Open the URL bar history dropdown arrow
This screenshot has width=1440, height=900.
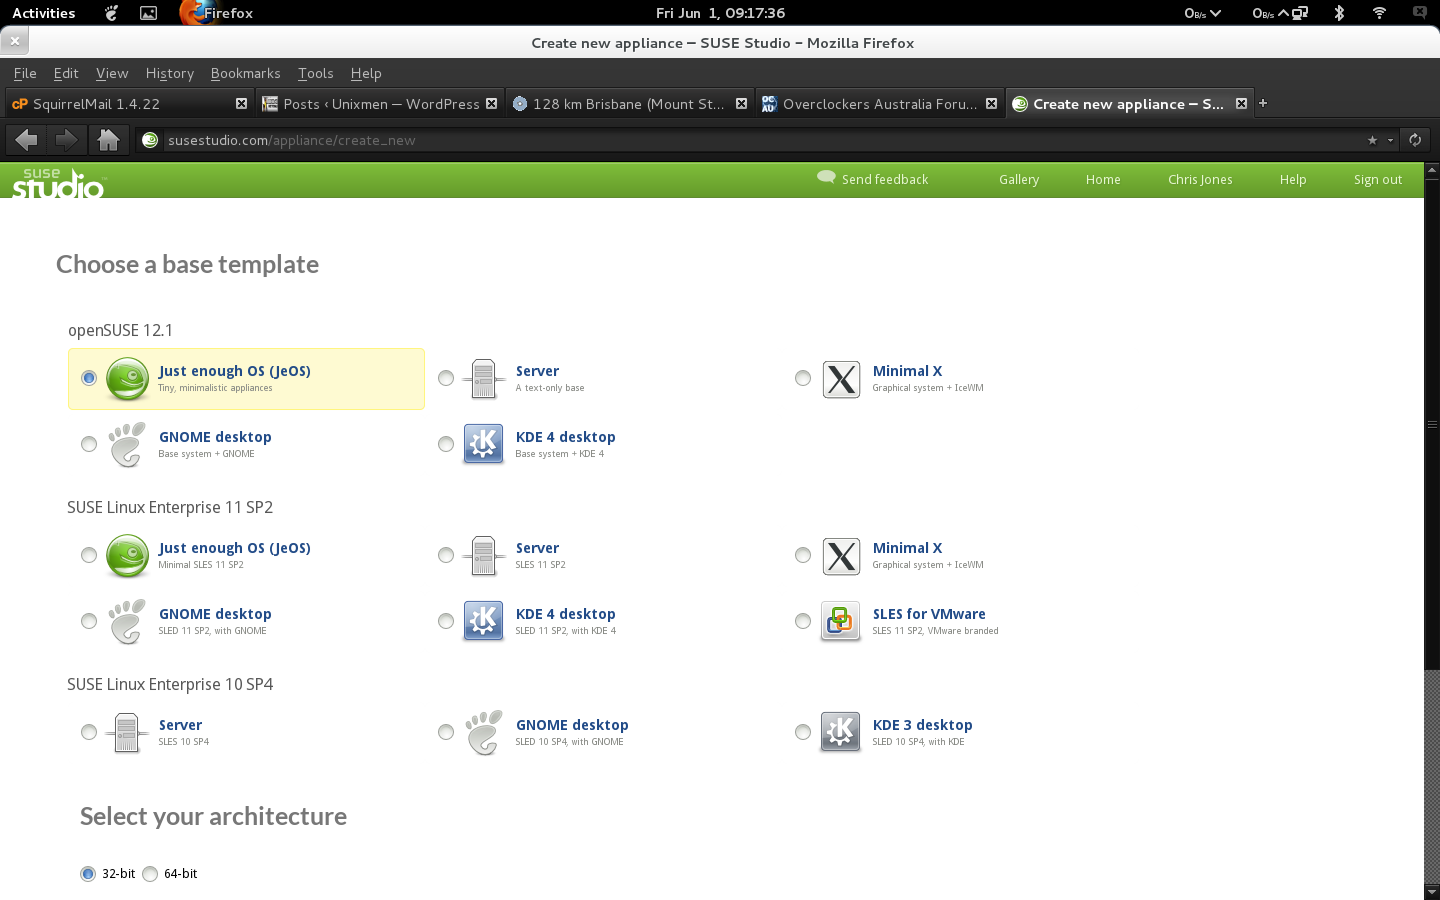point(1390,140)
